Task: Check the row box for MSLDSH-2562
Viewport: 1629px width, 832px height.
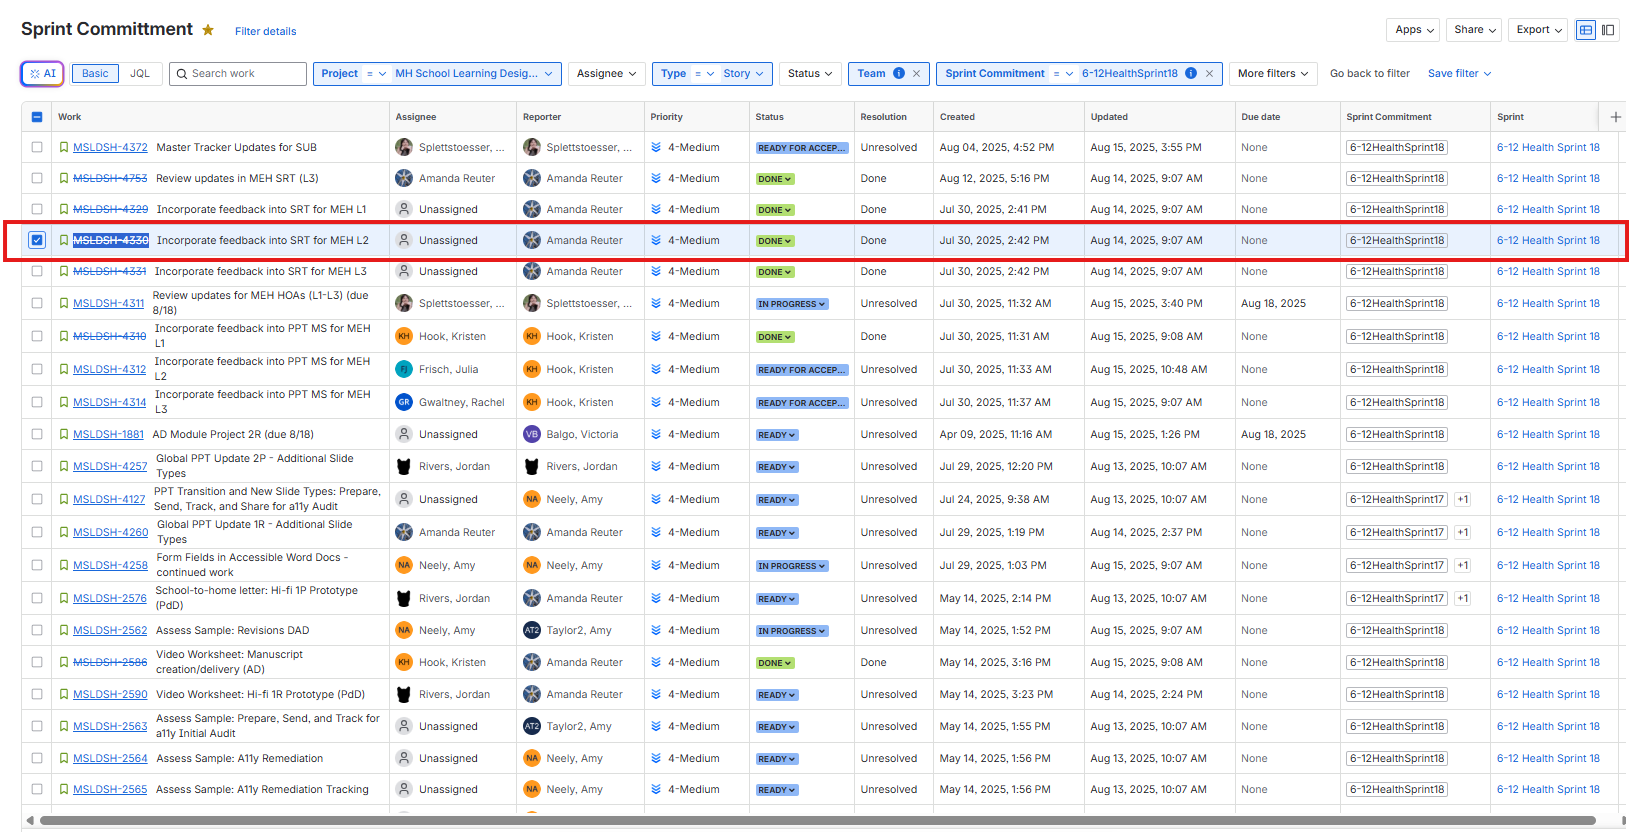Action: (37, 630)
